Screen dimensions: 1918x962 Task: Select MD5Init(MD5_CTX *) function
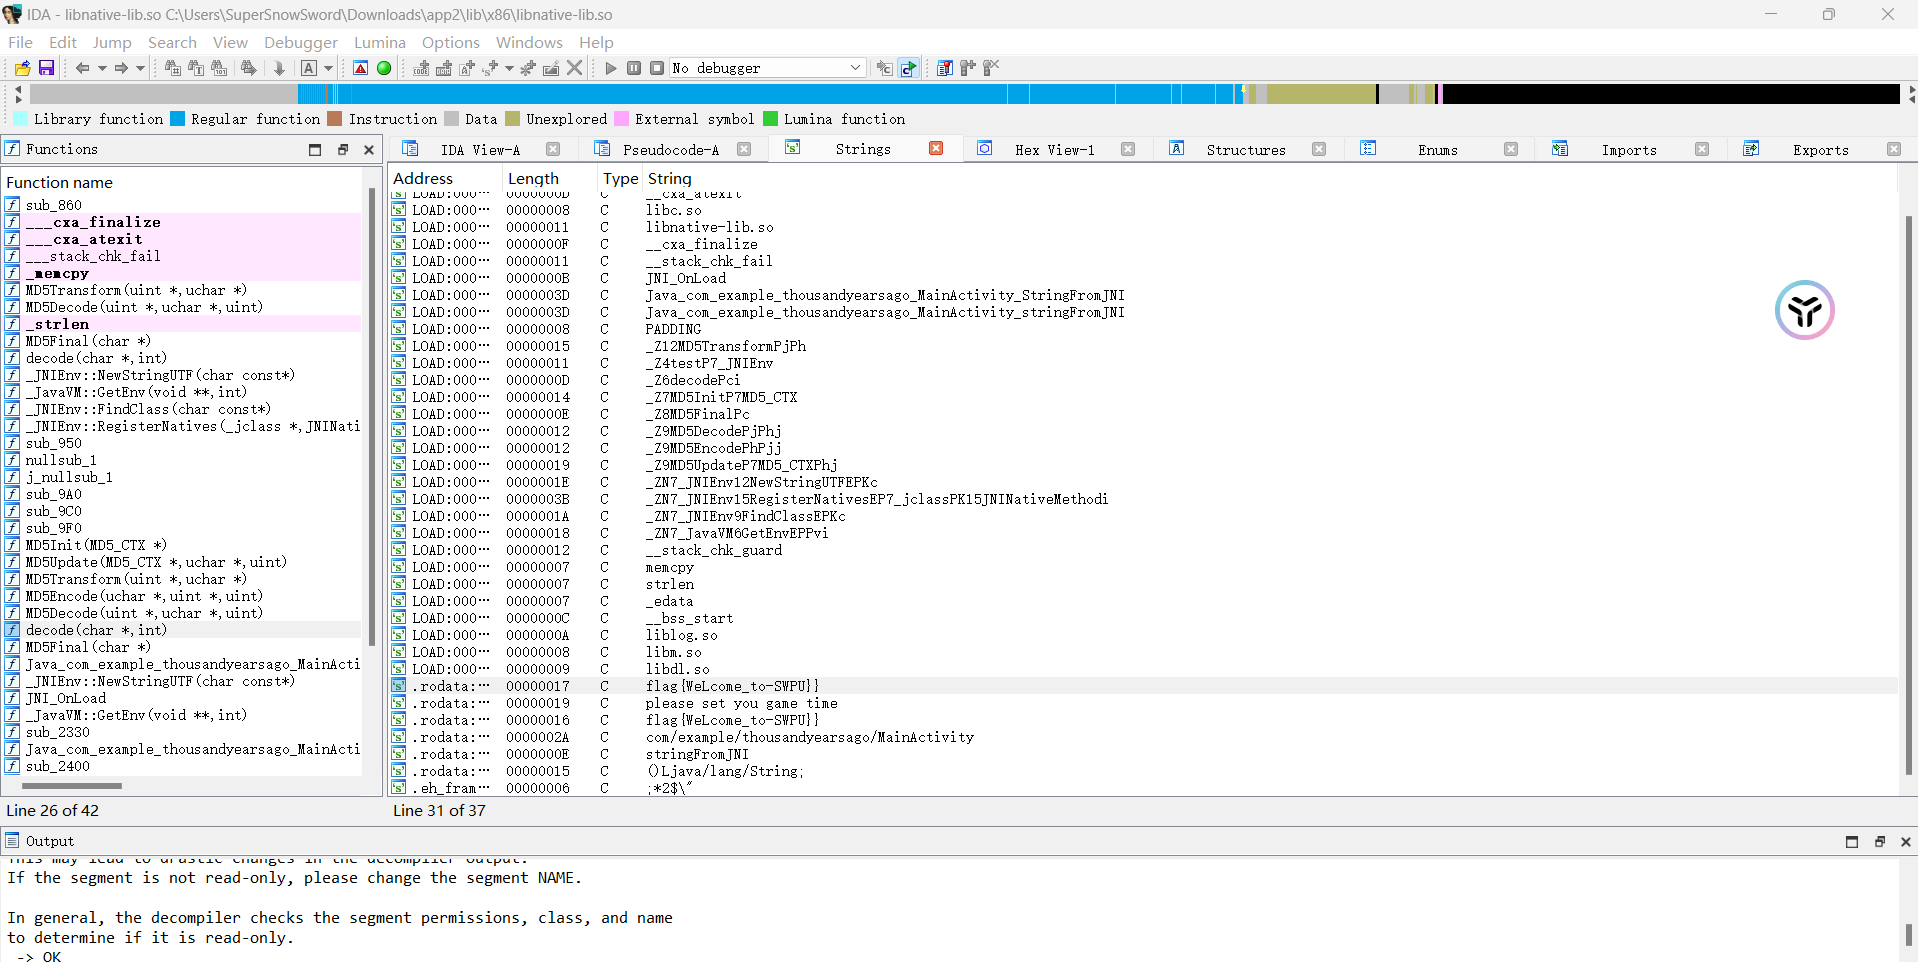point(183,545)
